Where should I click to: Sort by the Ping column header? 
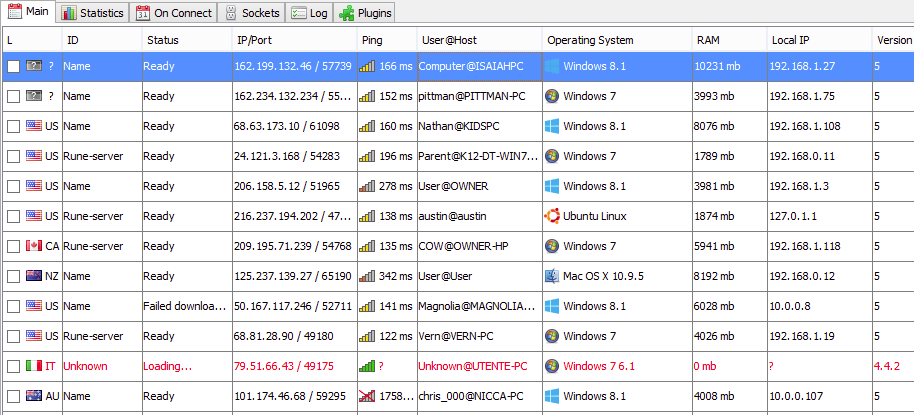point(387,40)
